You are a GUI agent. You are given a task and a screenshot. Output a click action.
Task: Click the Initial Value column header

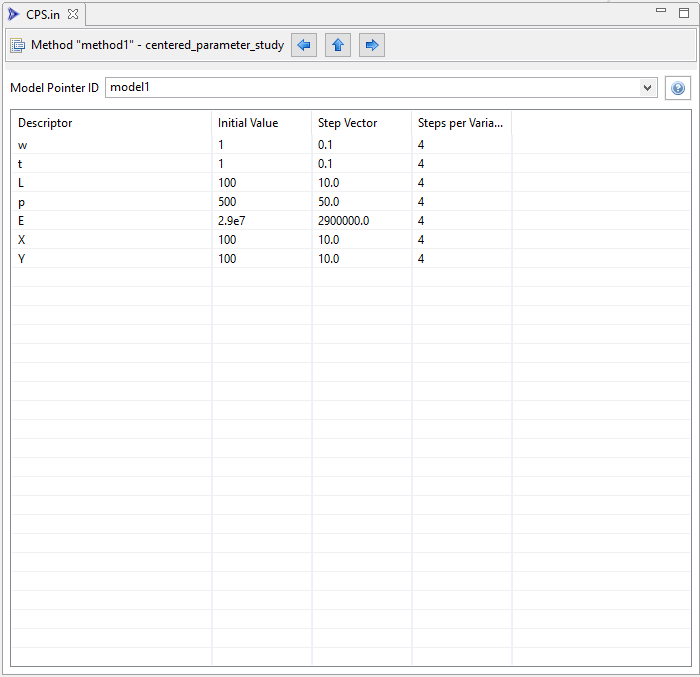tap(248, 123)
